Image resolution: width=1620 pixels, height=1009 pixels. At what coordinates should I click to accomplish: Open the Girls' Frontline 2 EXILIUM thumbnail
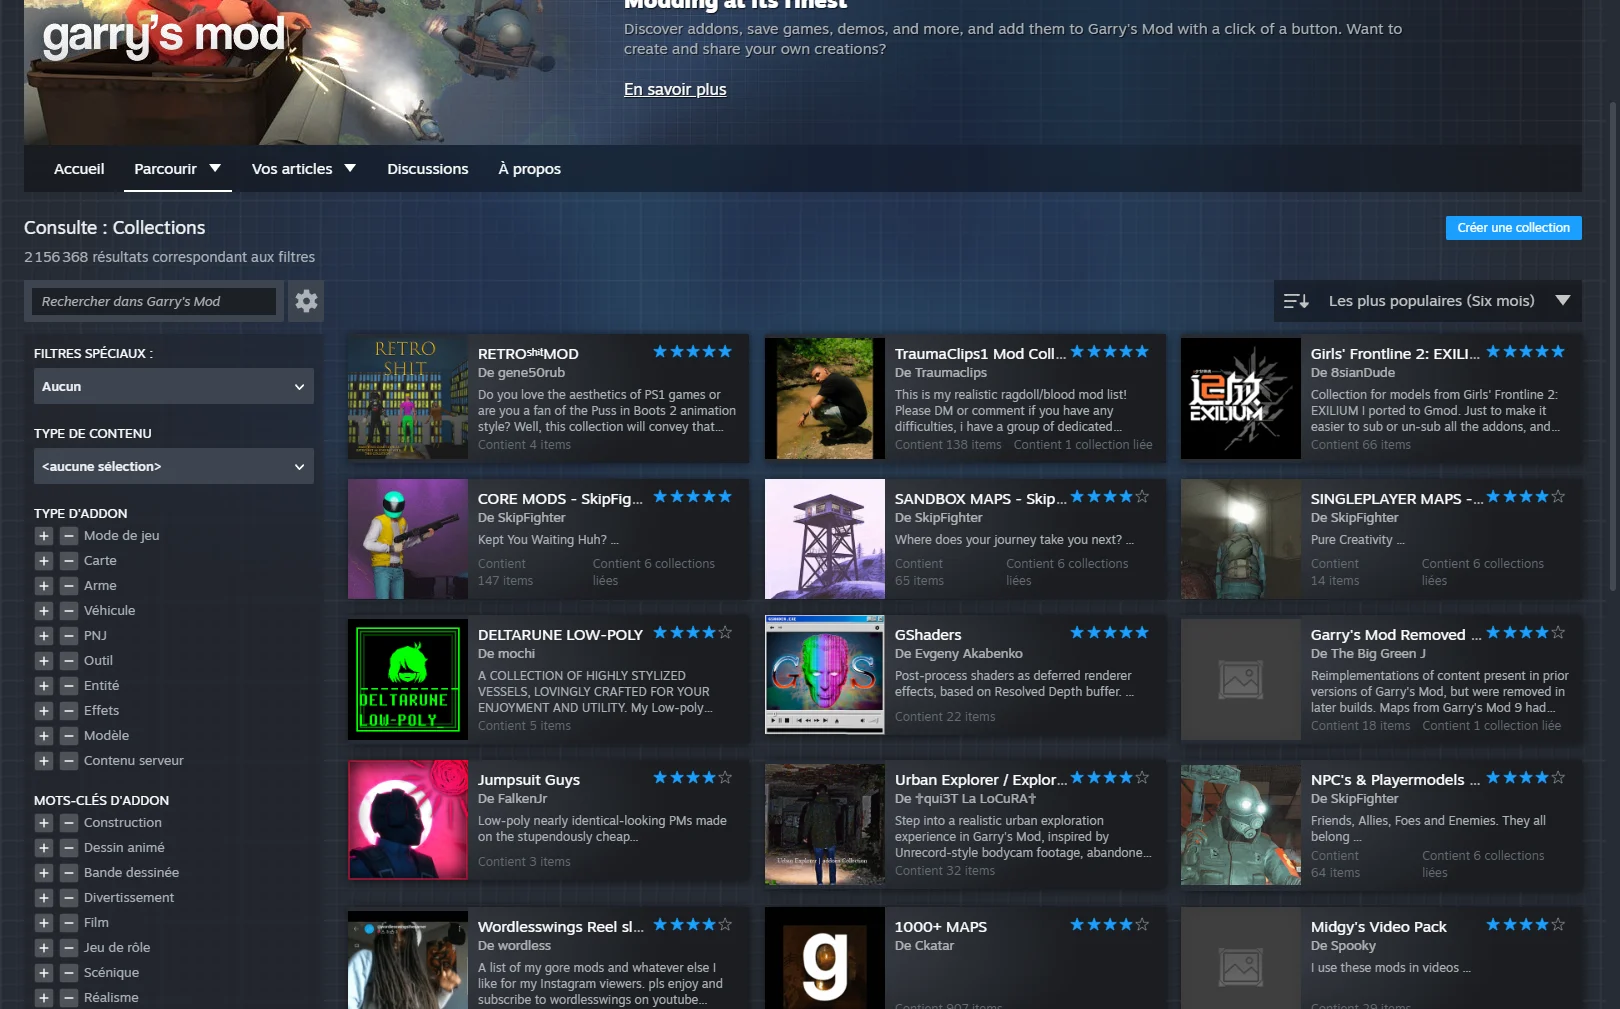[1241, 398]
